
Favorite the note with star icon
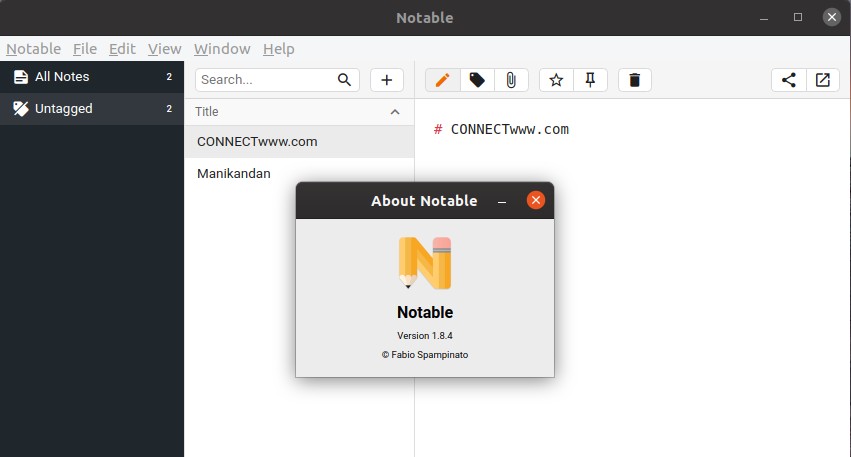[556, 80]
